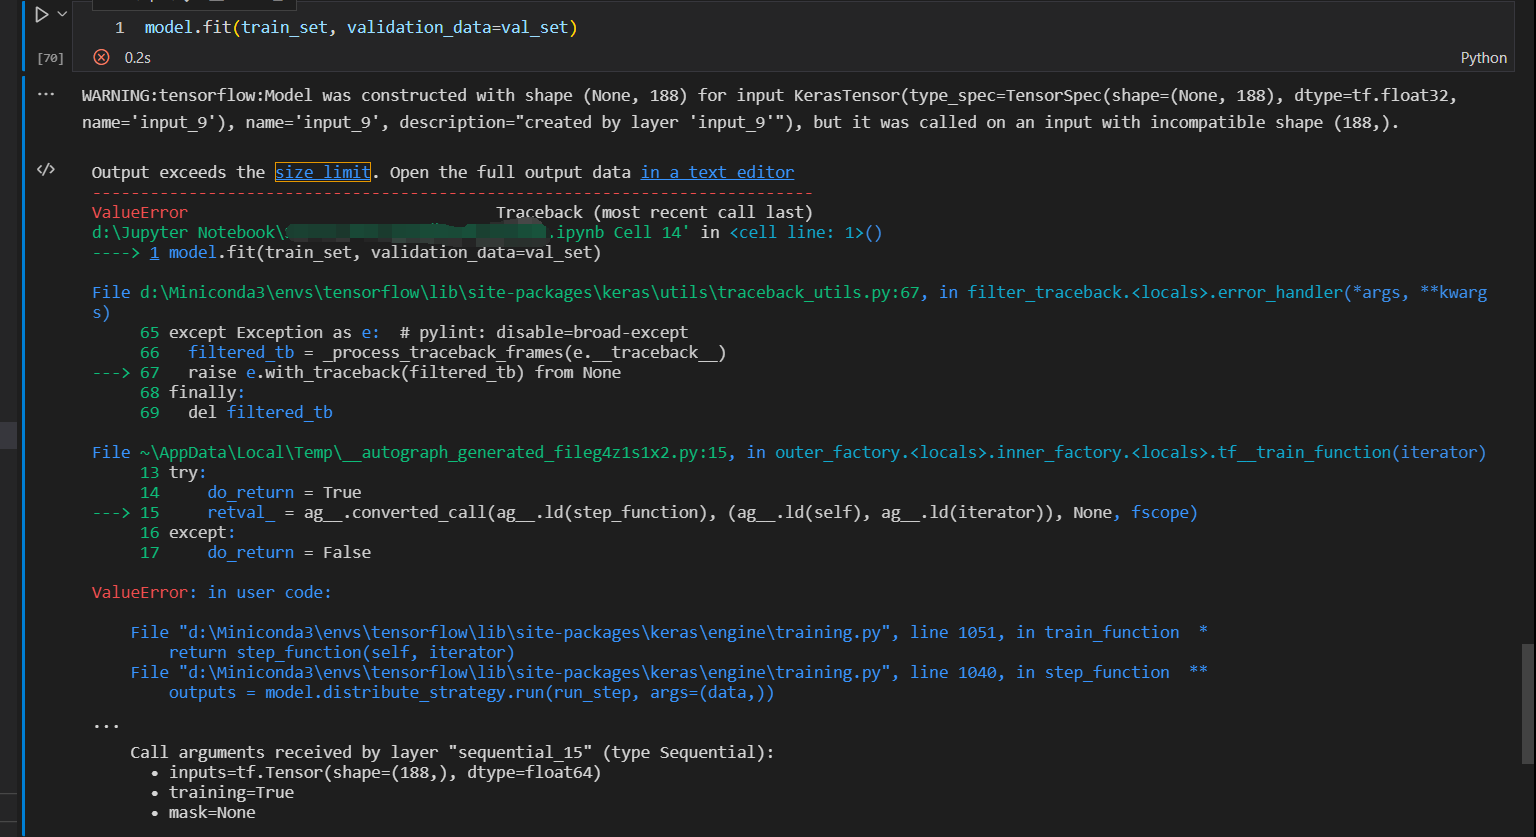Click the 'training=True' argument text
This screenshot has height=837, width=1536.
coord(231,792)
